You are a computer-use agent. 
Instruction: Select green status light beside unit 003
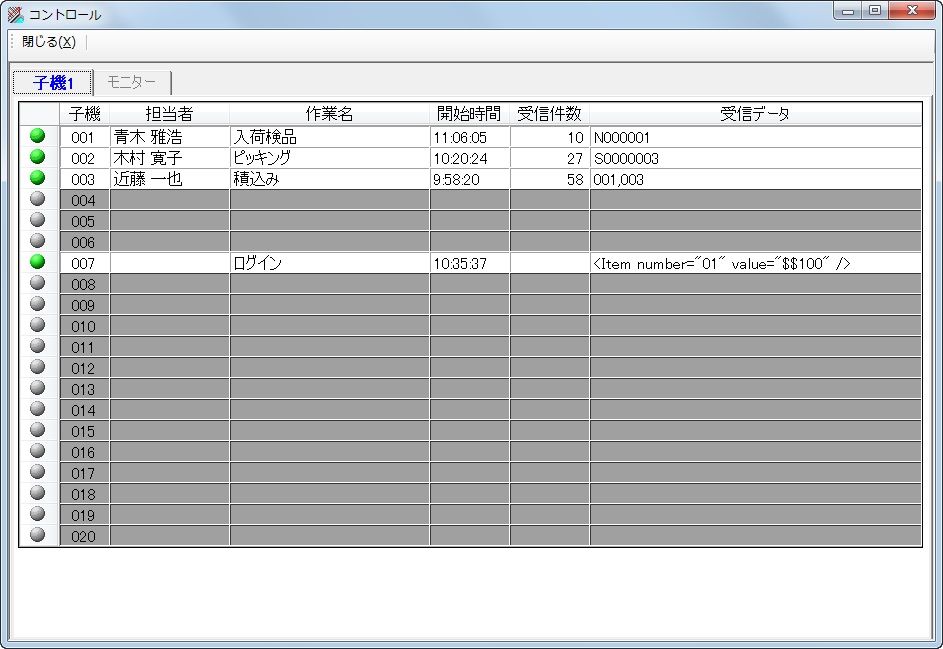pyautogui.click(x=38, y=178)
